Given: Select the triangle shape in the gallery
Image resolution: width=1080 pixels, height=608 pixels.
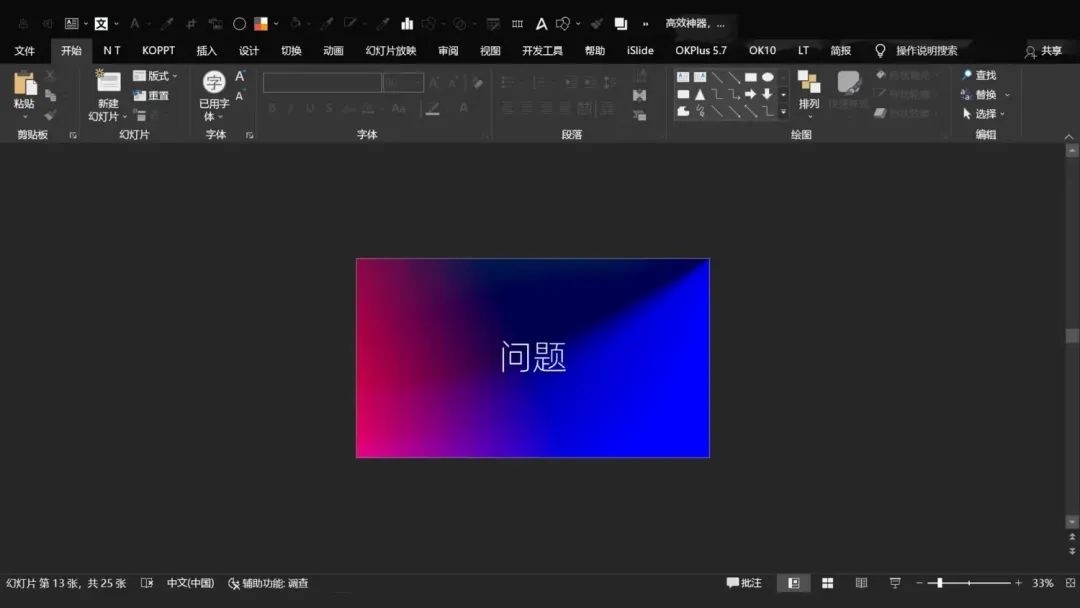Looking at the screenshot, I should click(x=700, y=94).
